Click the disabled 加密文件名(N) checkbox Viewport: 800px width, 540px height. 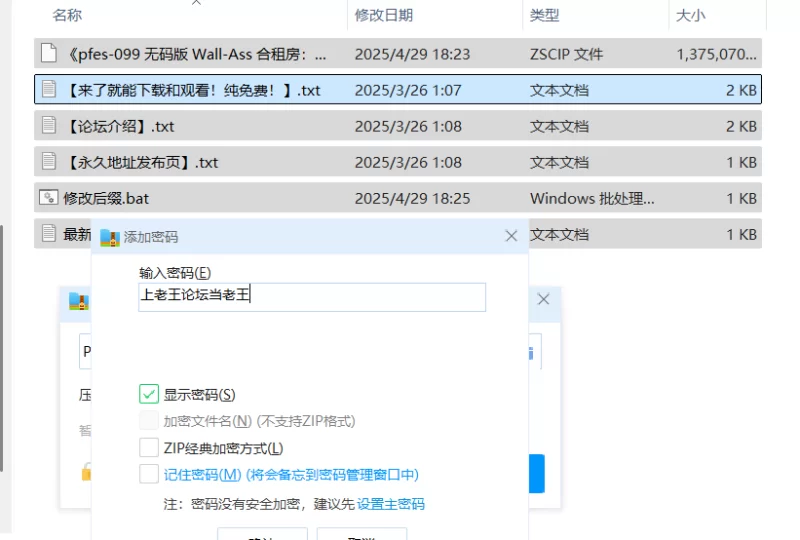coord(149,421)
